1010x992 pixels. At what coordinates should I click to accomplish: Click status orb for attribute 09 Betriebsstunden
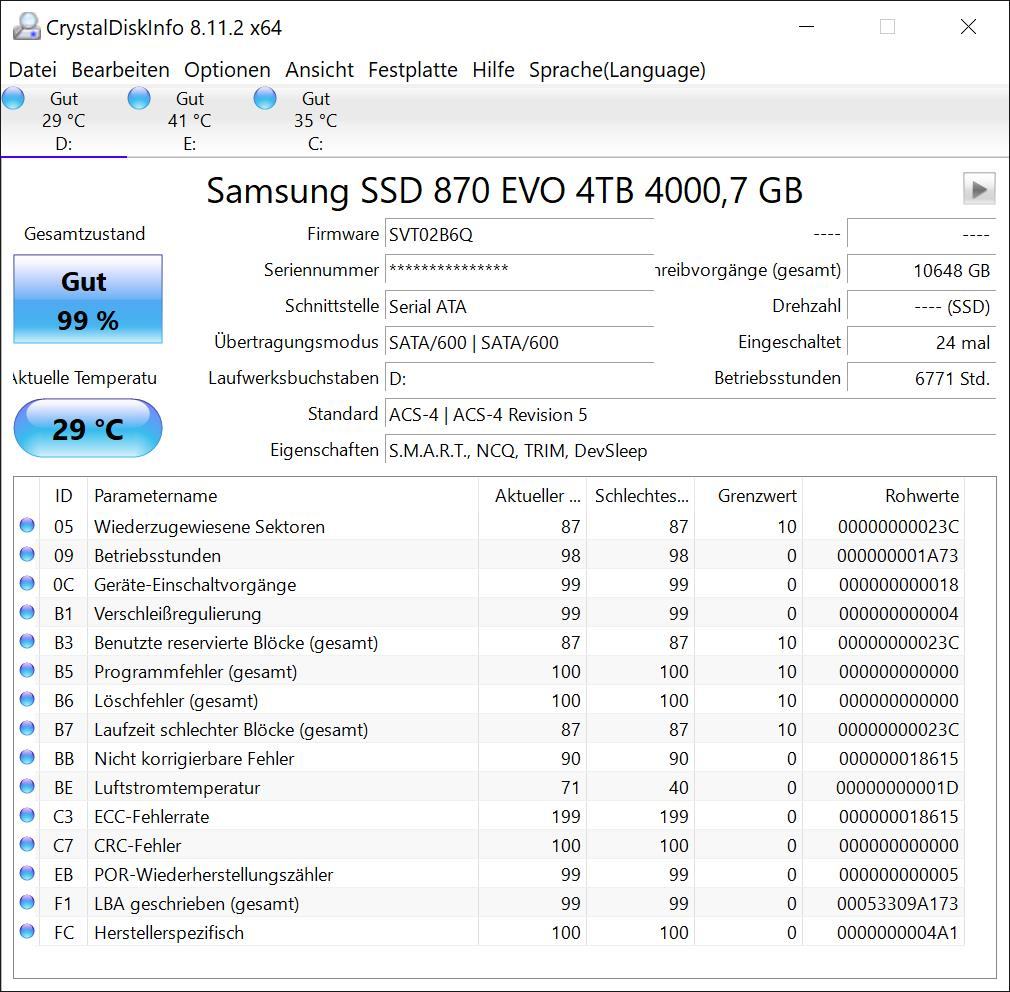coord(27,554)
